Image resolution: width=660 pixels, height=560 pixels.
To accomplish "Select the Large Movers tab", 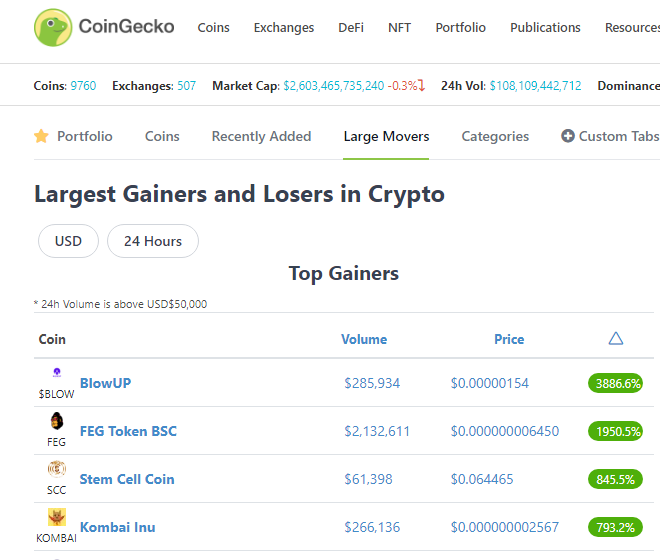I will tap(386, 136).
